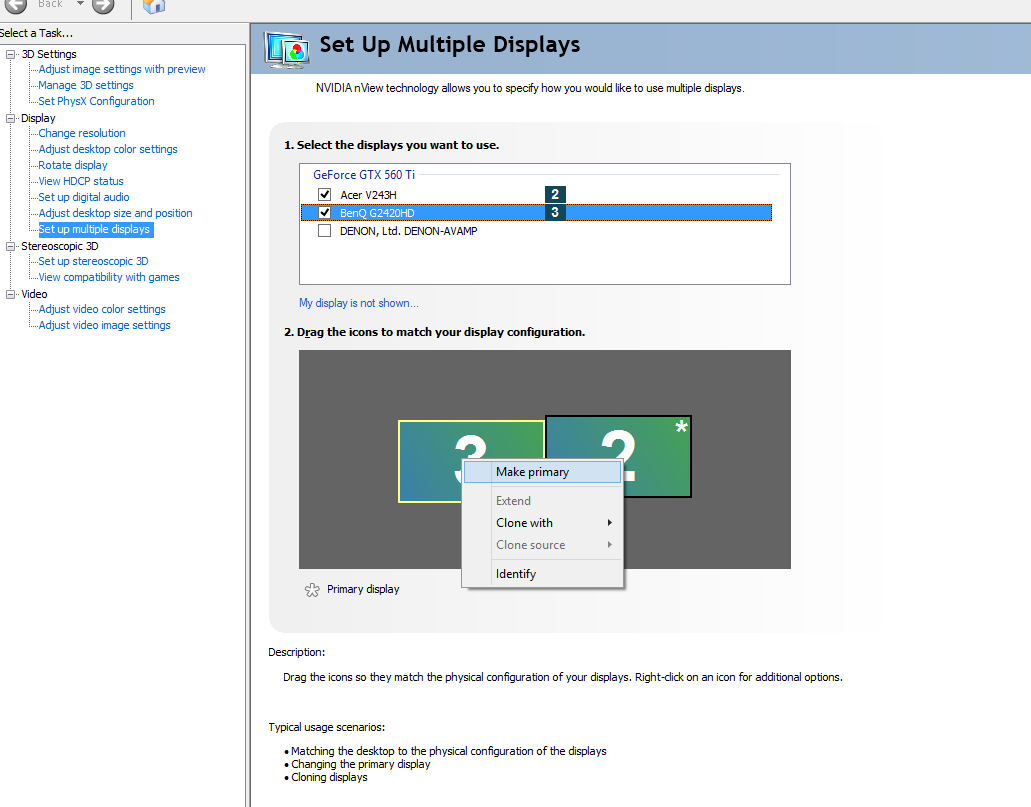Open the Home icon in toolbar
The width and height of the screenshot is (1031, 807).
pyautogui.click(x=153, y=6)
